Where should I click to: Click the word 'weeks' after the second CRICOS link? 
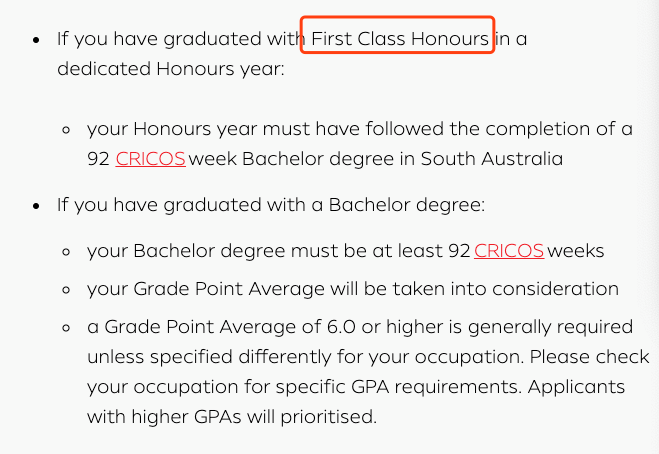click(576, 251)
